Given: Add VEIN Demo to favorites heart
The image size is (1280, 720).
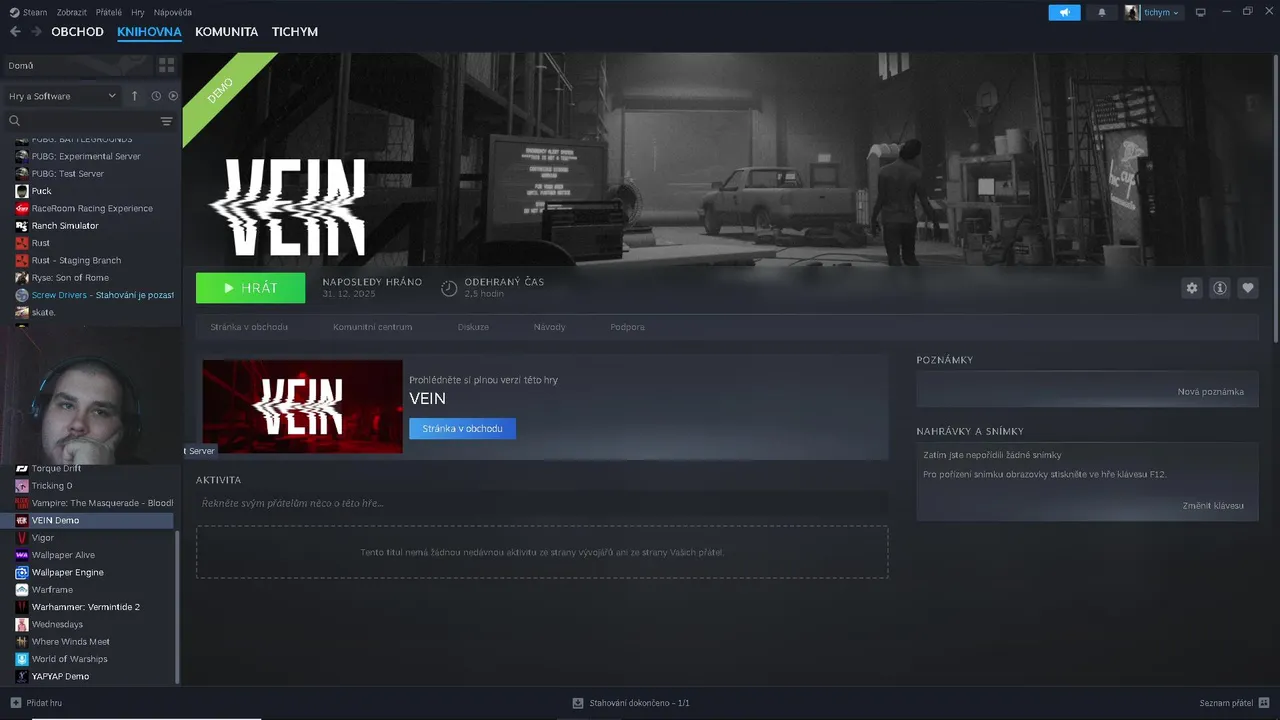Looking at the screenshot, I should pos(1247,288).
